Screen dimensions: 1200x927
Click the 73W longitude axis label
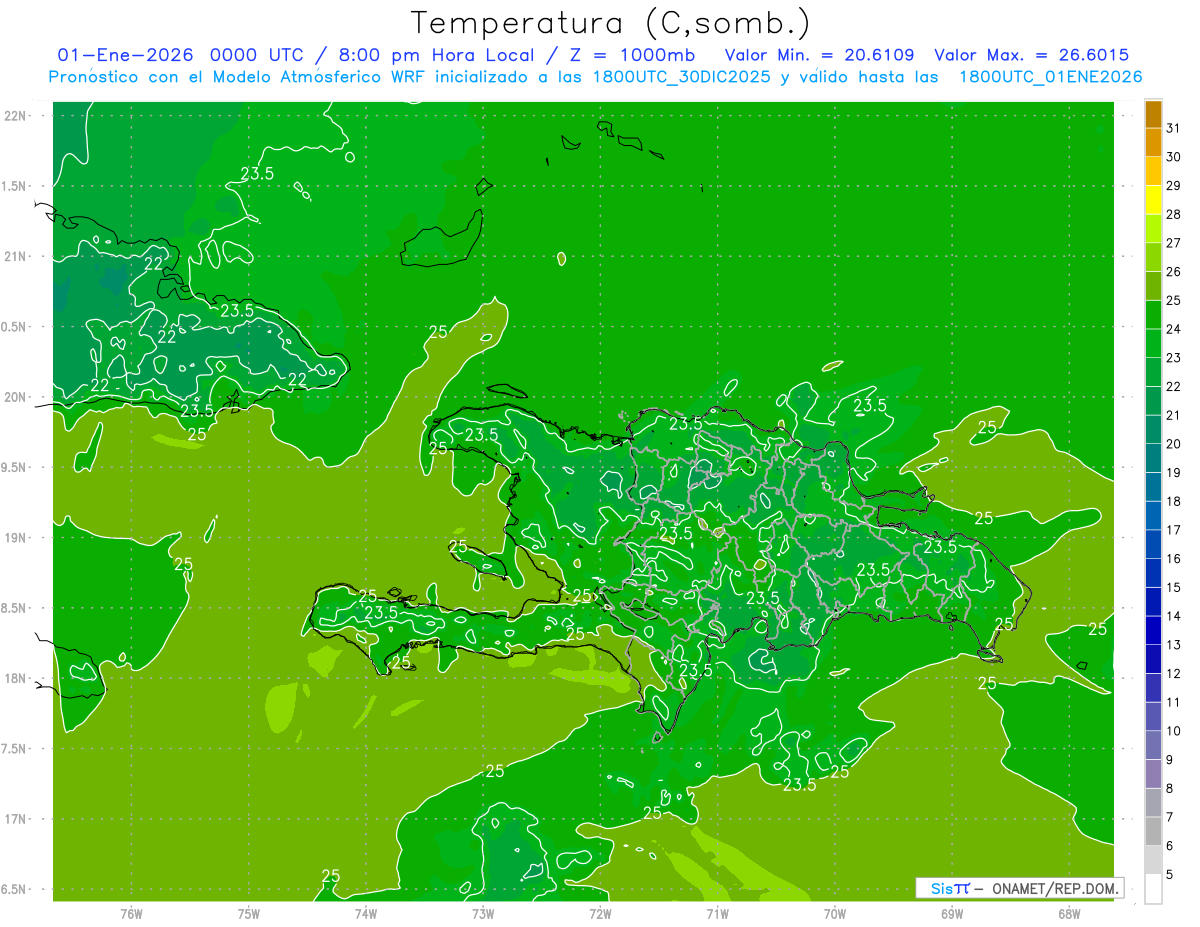coord(483,913)
